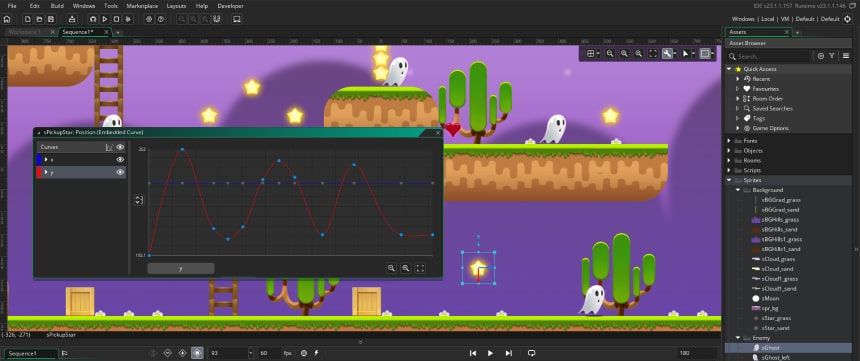Image resolution: width=860 pixels, height=361 pixels.
Task: Expand the Room Order group
Action: point(738,99)
